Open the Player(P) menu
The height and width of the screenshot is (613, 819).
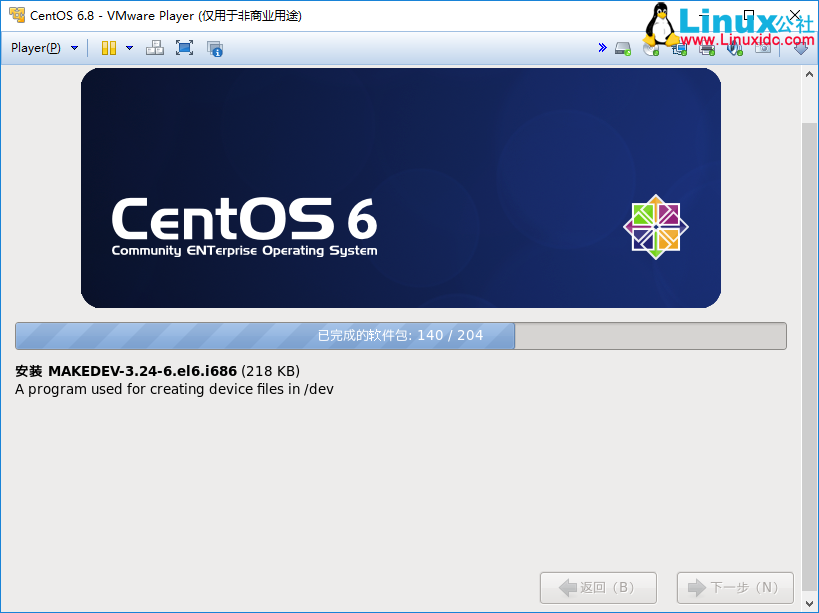point(35,48)
